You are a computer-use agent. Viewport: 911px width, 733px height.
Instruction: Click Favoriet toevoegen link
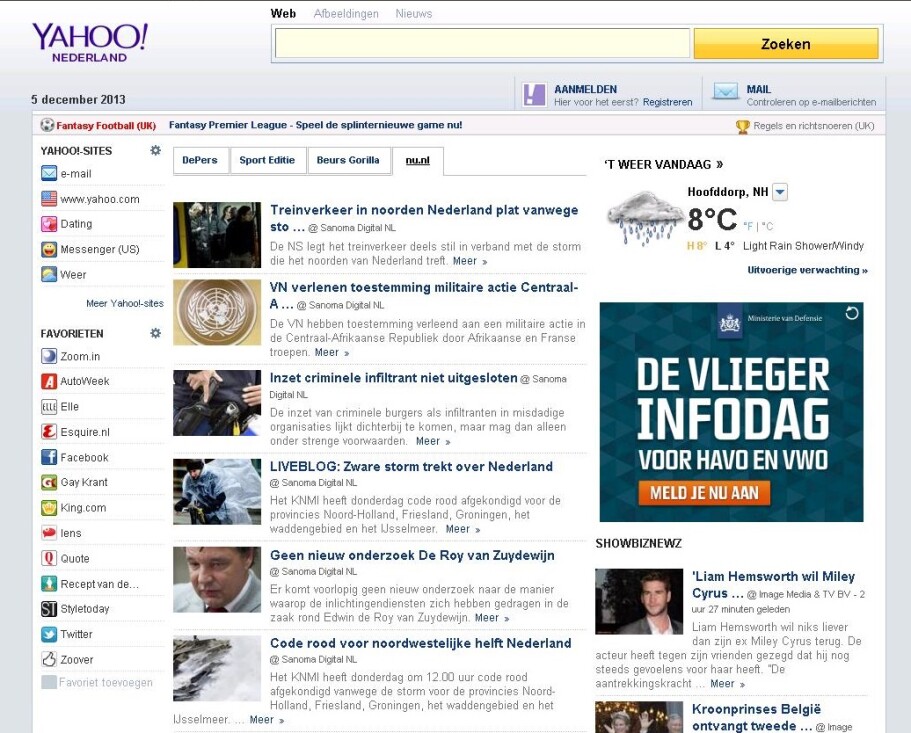click(106, 682)
